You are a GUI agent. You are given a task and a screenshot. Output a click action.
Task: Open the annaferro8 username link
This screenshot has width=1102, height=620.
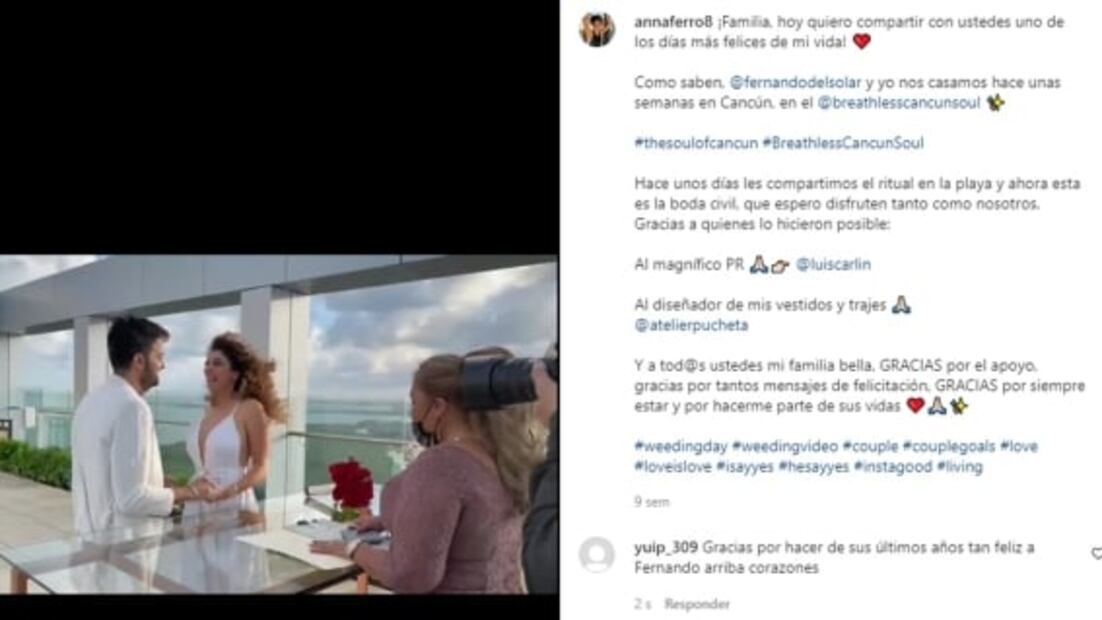(673, 22)
